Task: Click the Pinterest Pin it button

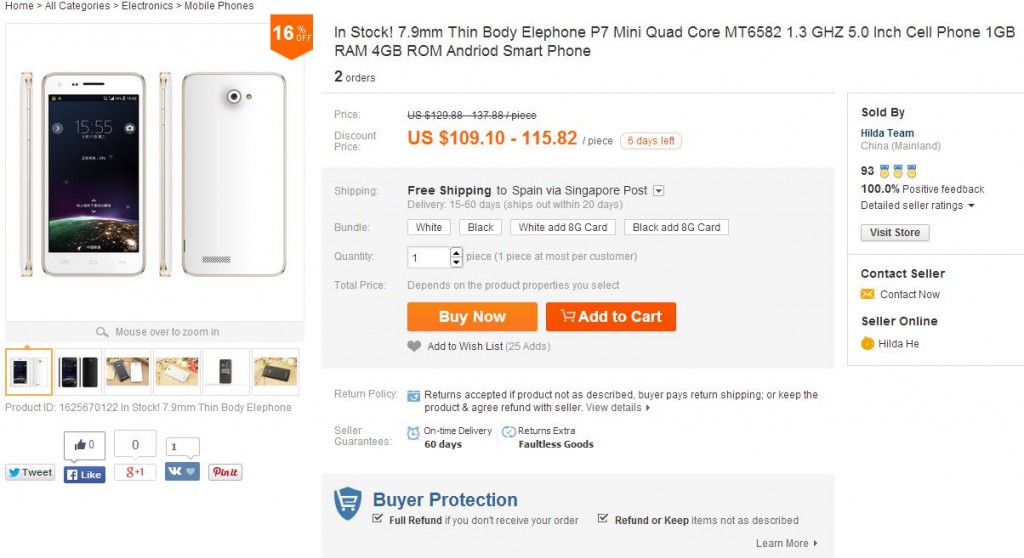Action: (225, 472)
